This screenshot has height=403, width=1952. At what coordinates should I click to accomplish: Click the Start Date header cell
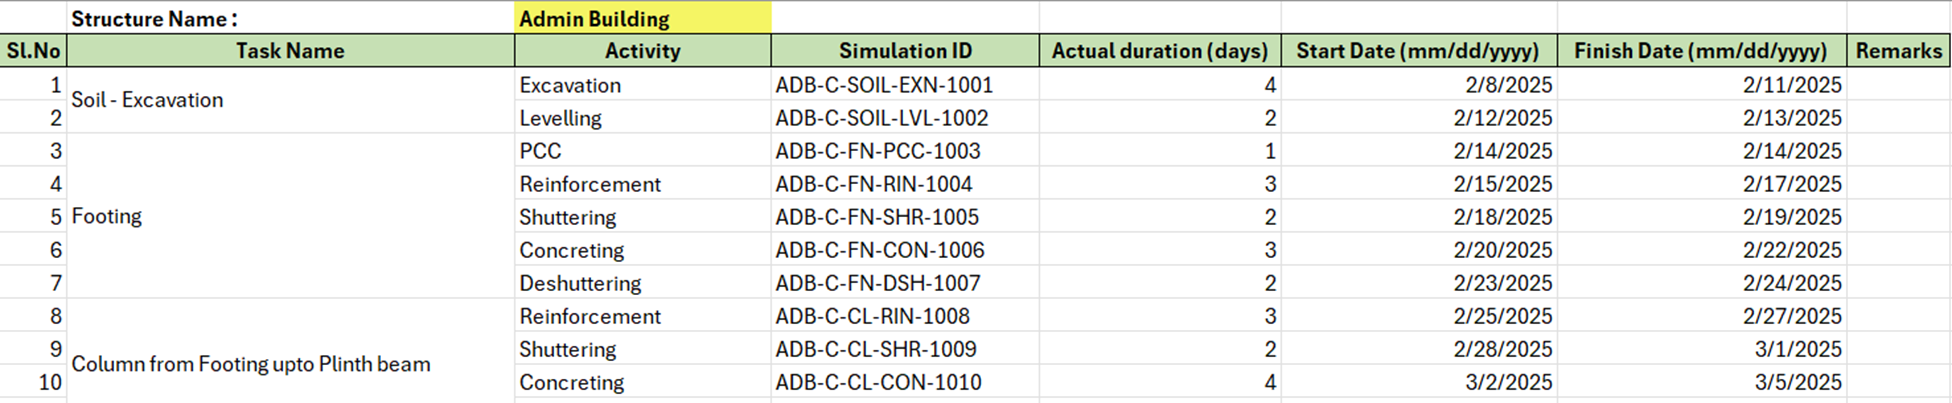1418,51
